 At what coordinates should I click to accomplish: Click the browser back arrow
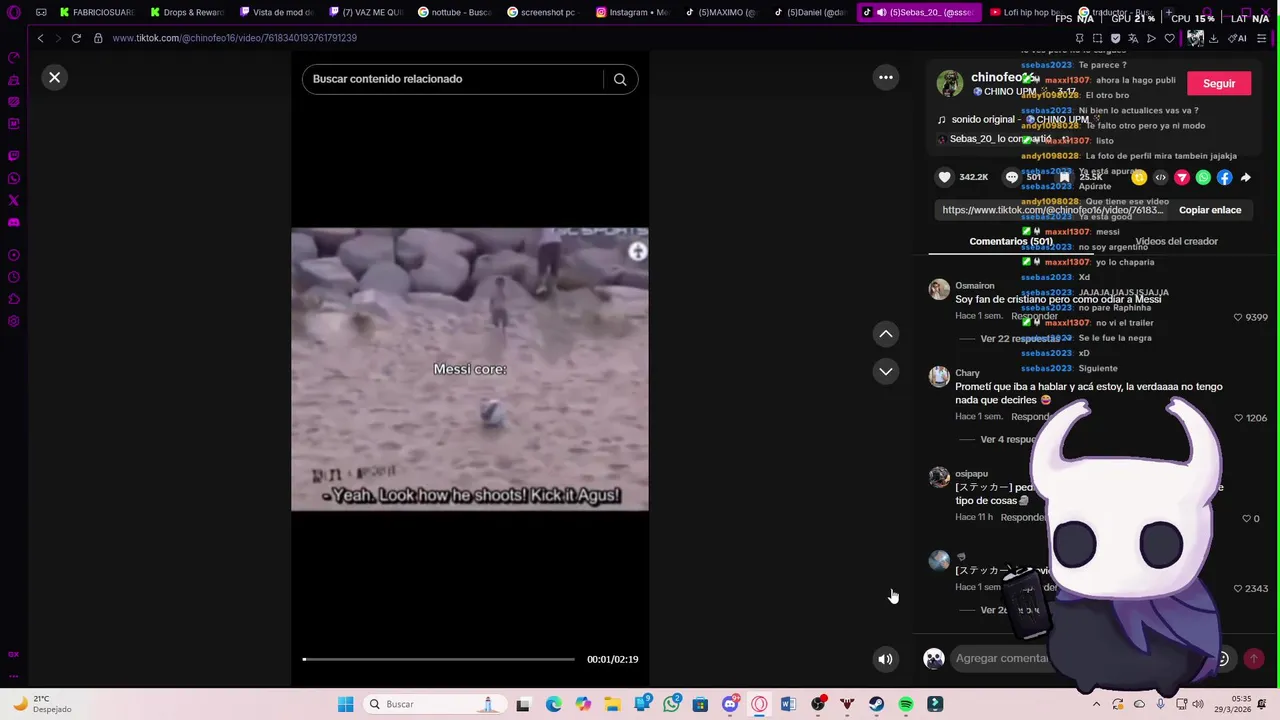point(40,38)
